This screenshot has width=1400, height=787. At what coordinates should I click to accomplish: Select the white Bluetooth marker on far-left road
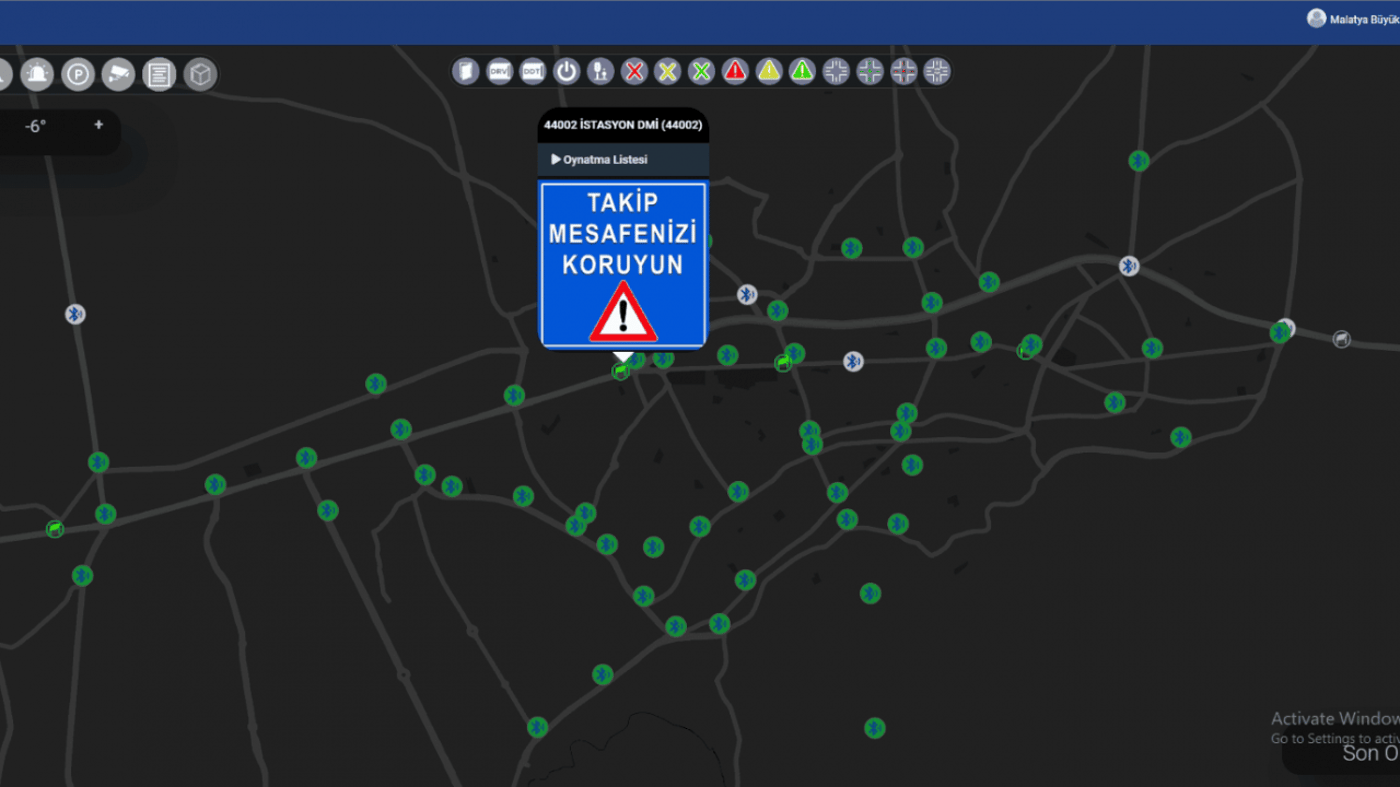pyautogui.click(x=75, y=314)
